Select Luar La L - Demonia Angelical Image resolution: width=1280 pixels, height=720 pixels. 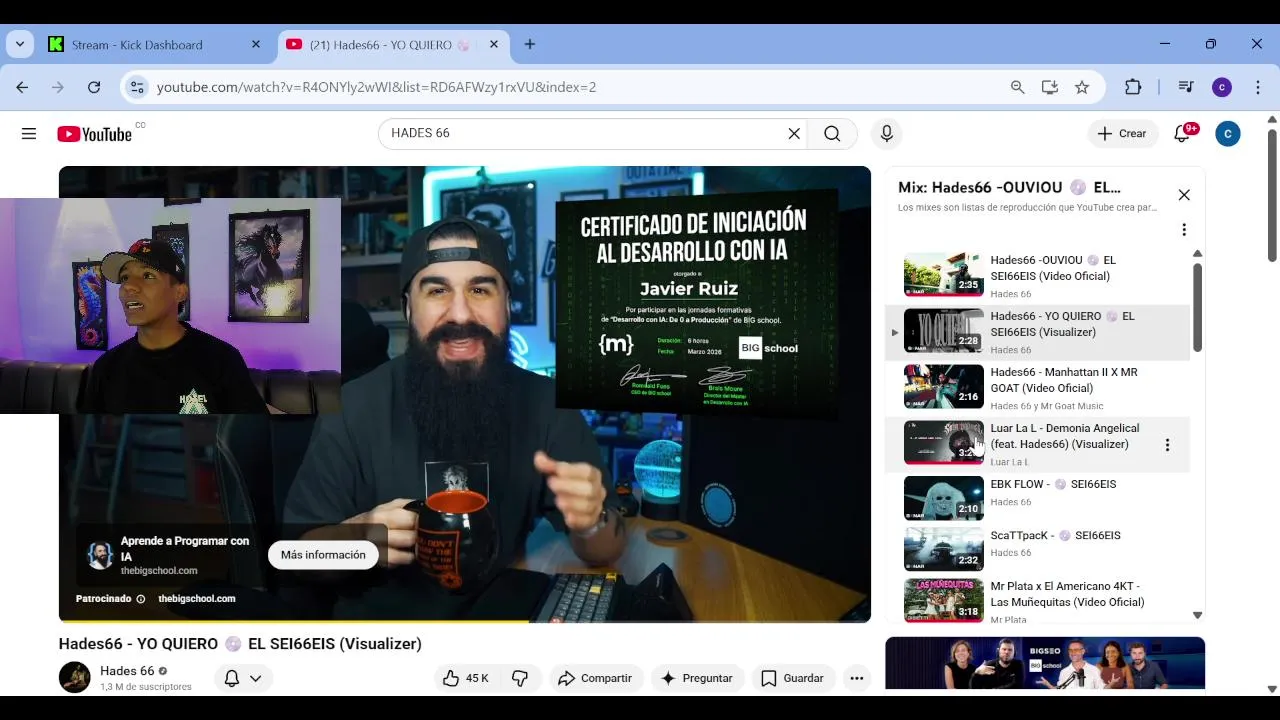[1038, 444]
